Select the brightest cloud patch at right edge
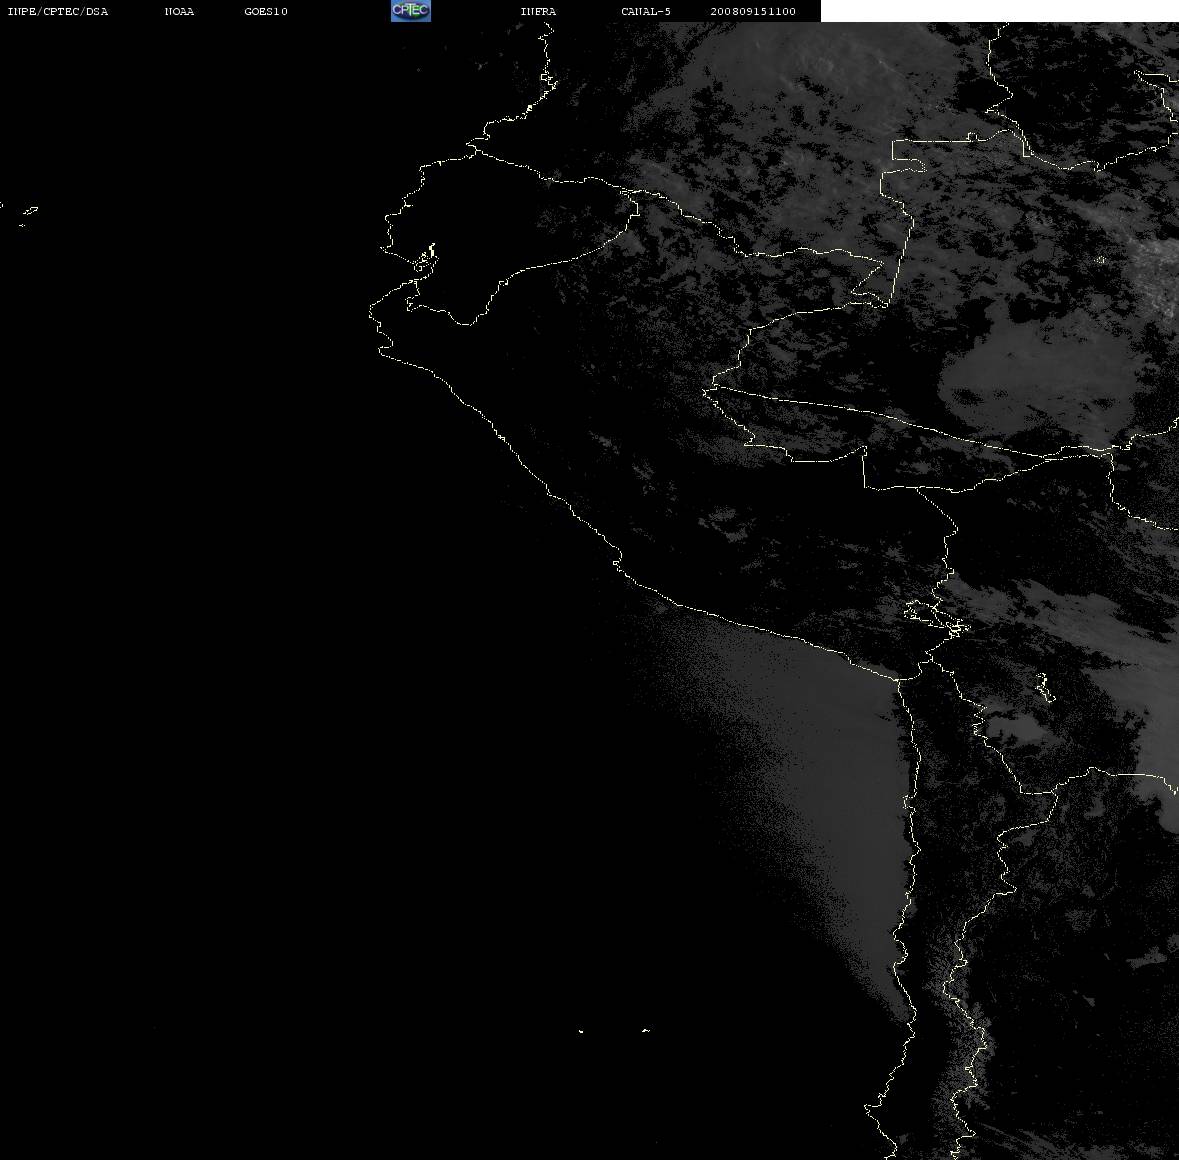The height and width of the screenshot is (1160, 1179). coord(1158,271)
